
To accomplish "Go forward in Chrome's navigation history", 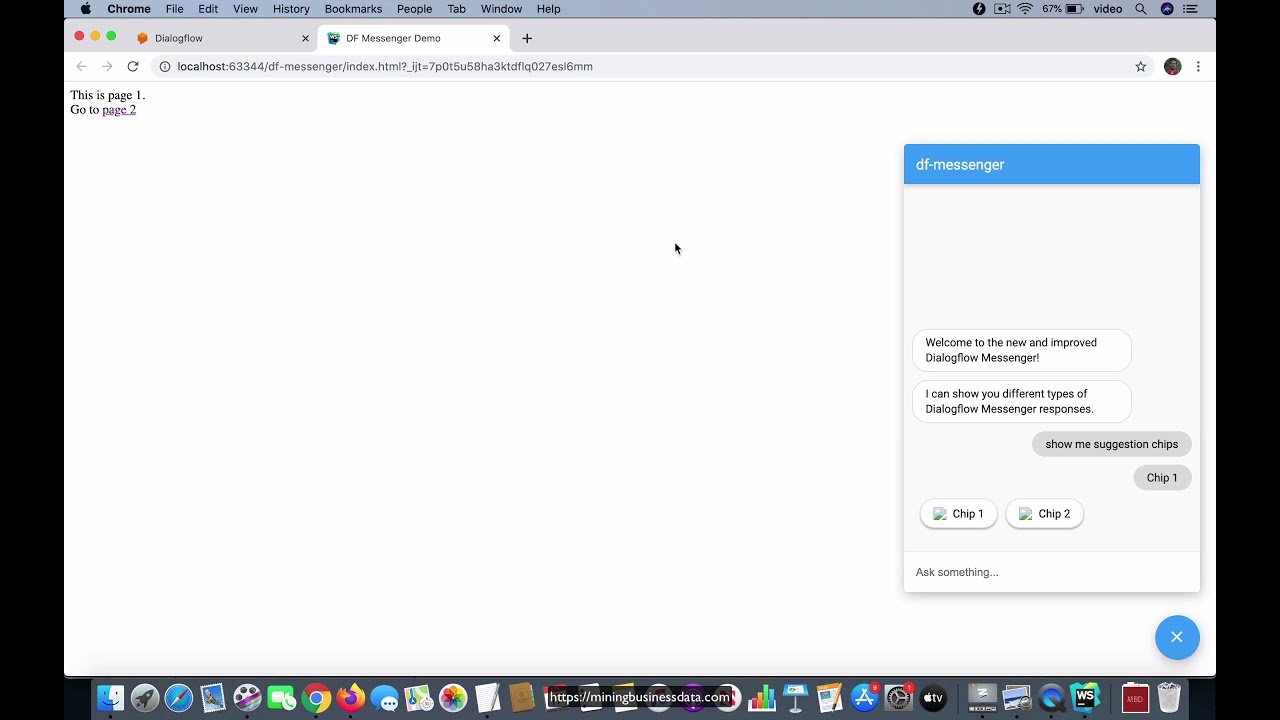I will tap(107, 66).
